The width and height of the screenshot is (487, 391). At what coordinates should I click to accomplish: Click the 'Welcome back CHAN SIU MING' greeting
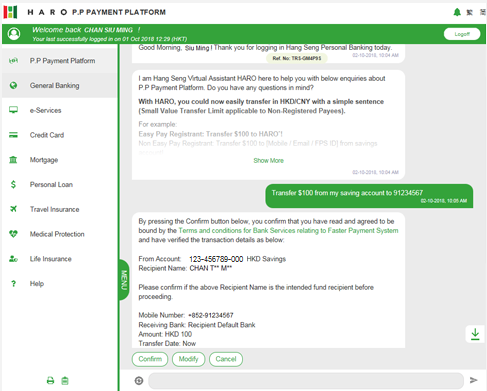[x=86, y=30]
